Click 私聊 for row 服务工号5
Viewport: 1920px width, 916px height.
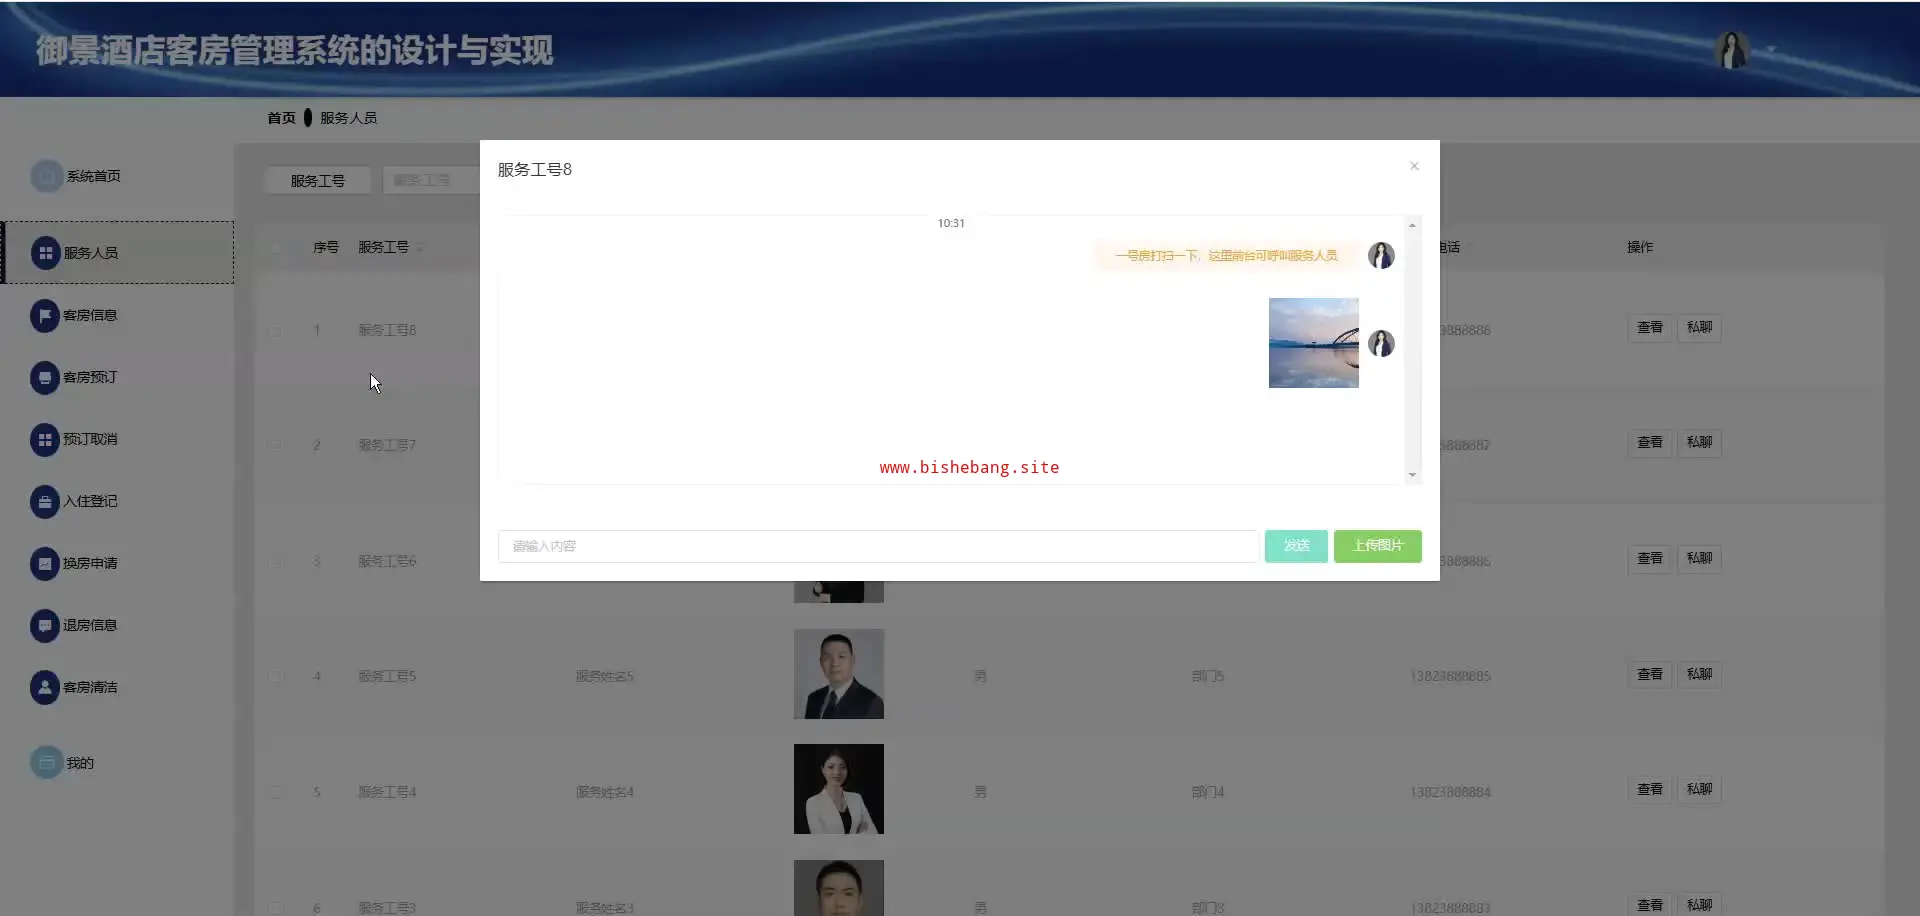(x=1699, y=675)
